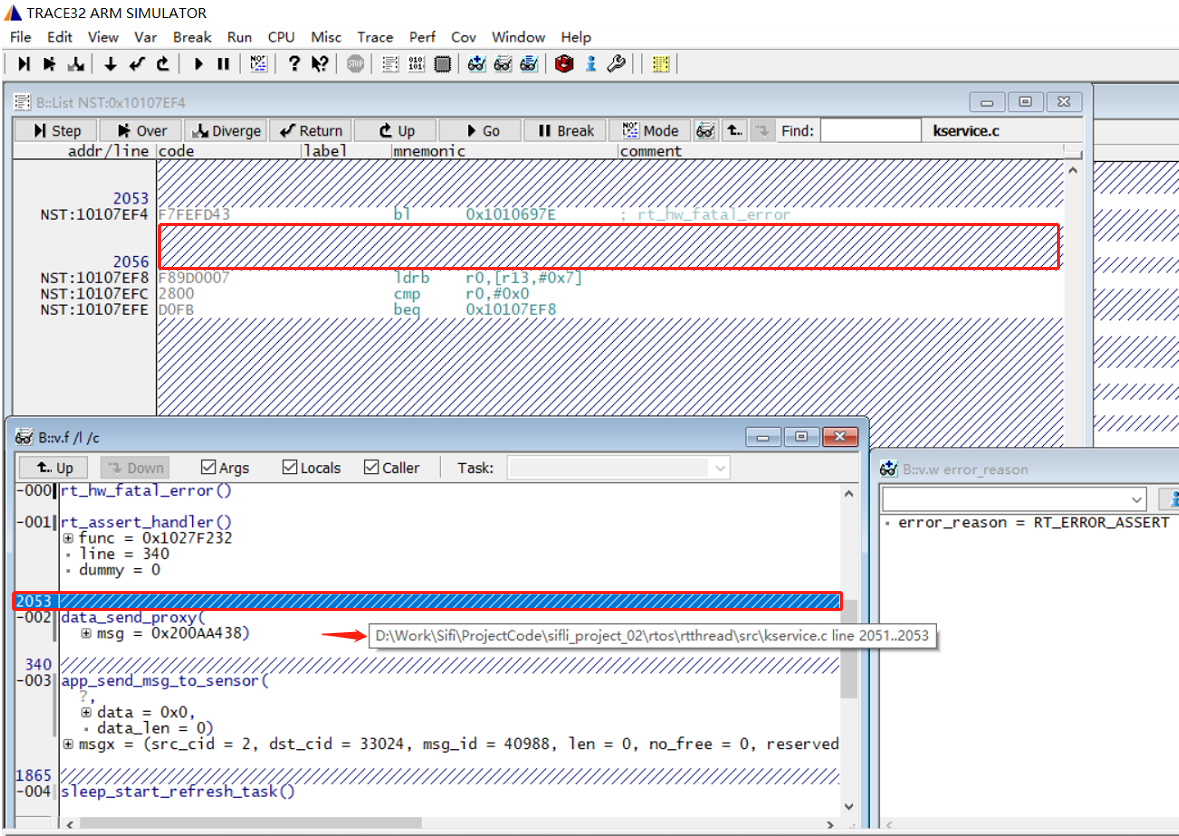Image resolution: width=1179 pixels, height=836 pixels.
Task: Focus the Find input field
Action: (871, 131)
